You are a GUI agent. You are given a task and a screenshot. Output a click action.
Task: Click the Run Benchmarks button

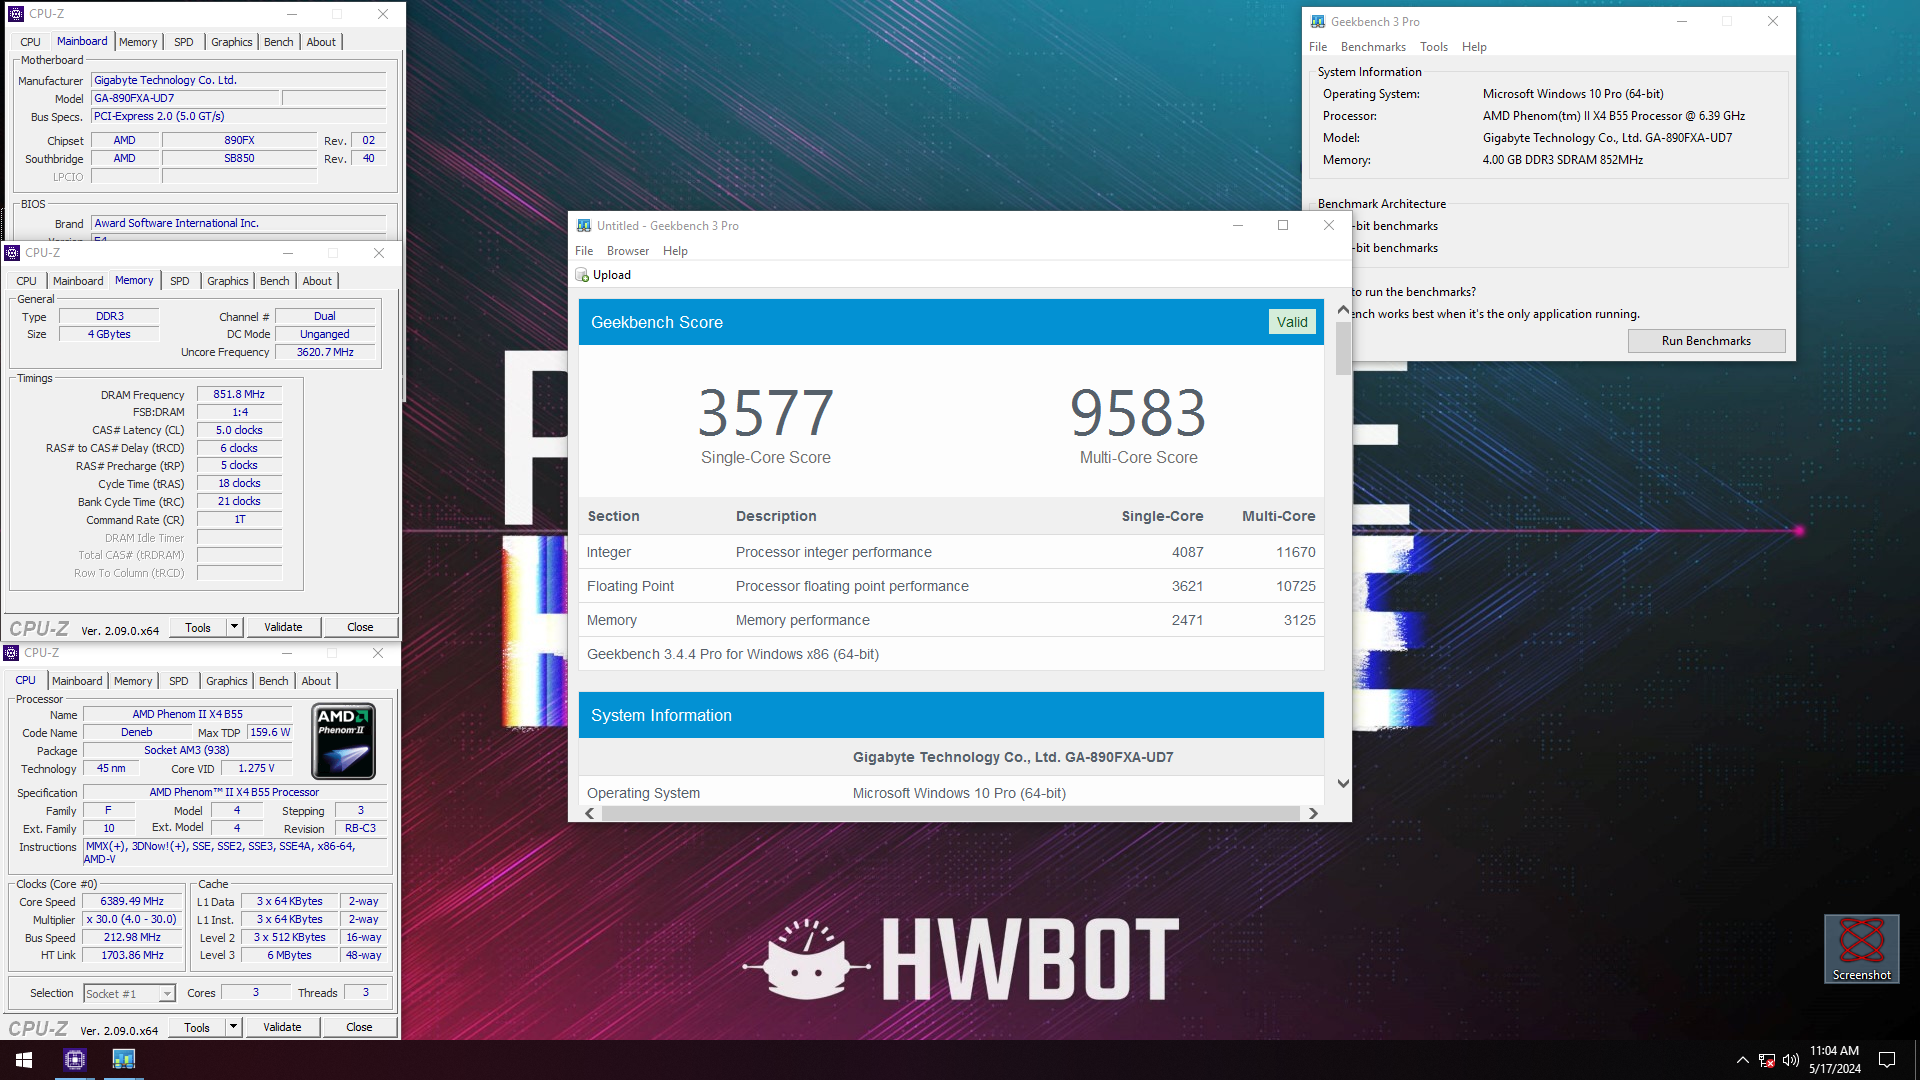click(x=1706, y=341)
